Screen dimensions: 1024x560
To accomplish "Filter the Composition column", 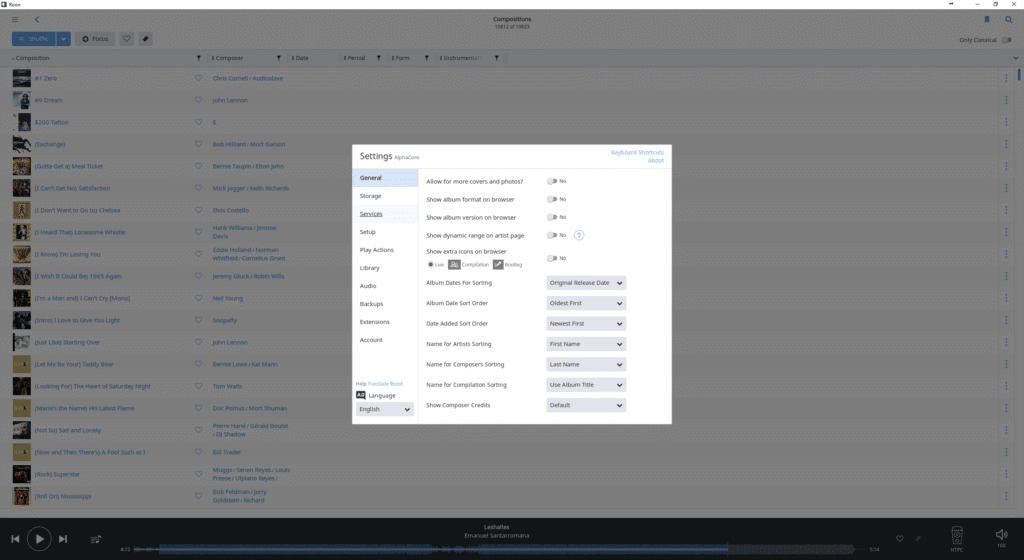I will (x=199, y=58).
